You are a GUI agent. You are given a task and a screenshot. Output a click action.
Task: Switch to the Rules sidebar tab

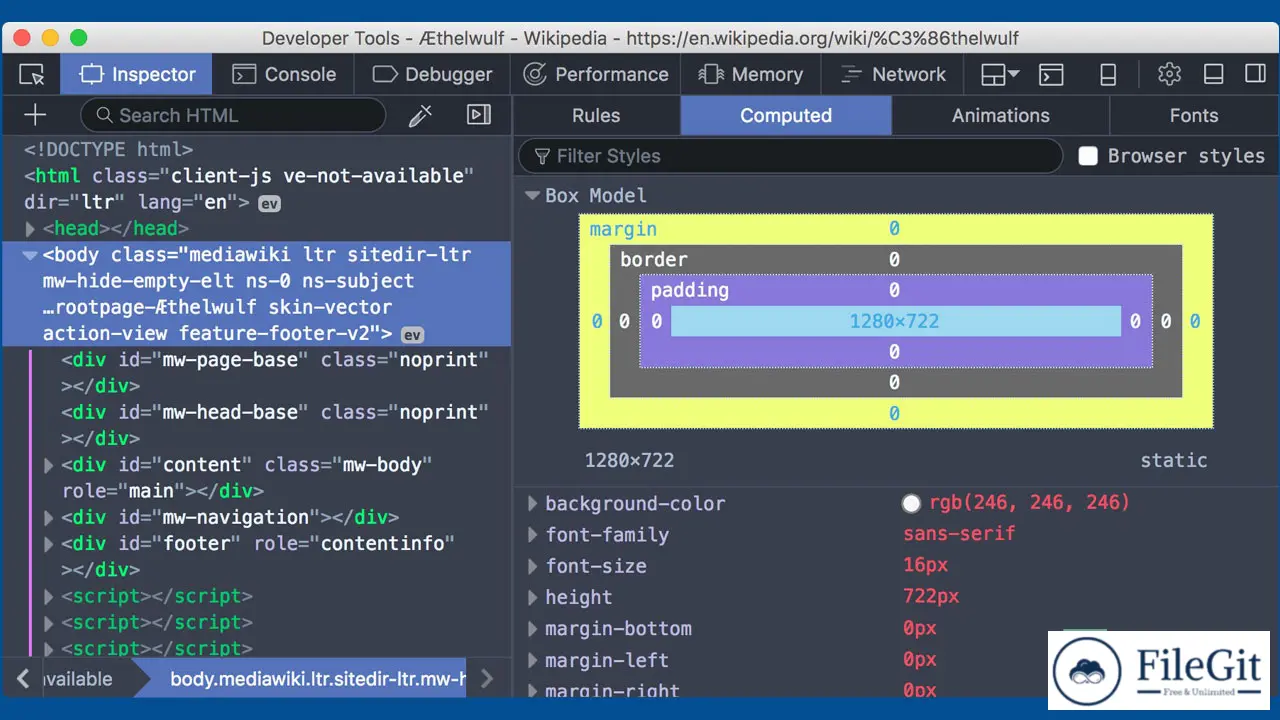coord(596,116)
